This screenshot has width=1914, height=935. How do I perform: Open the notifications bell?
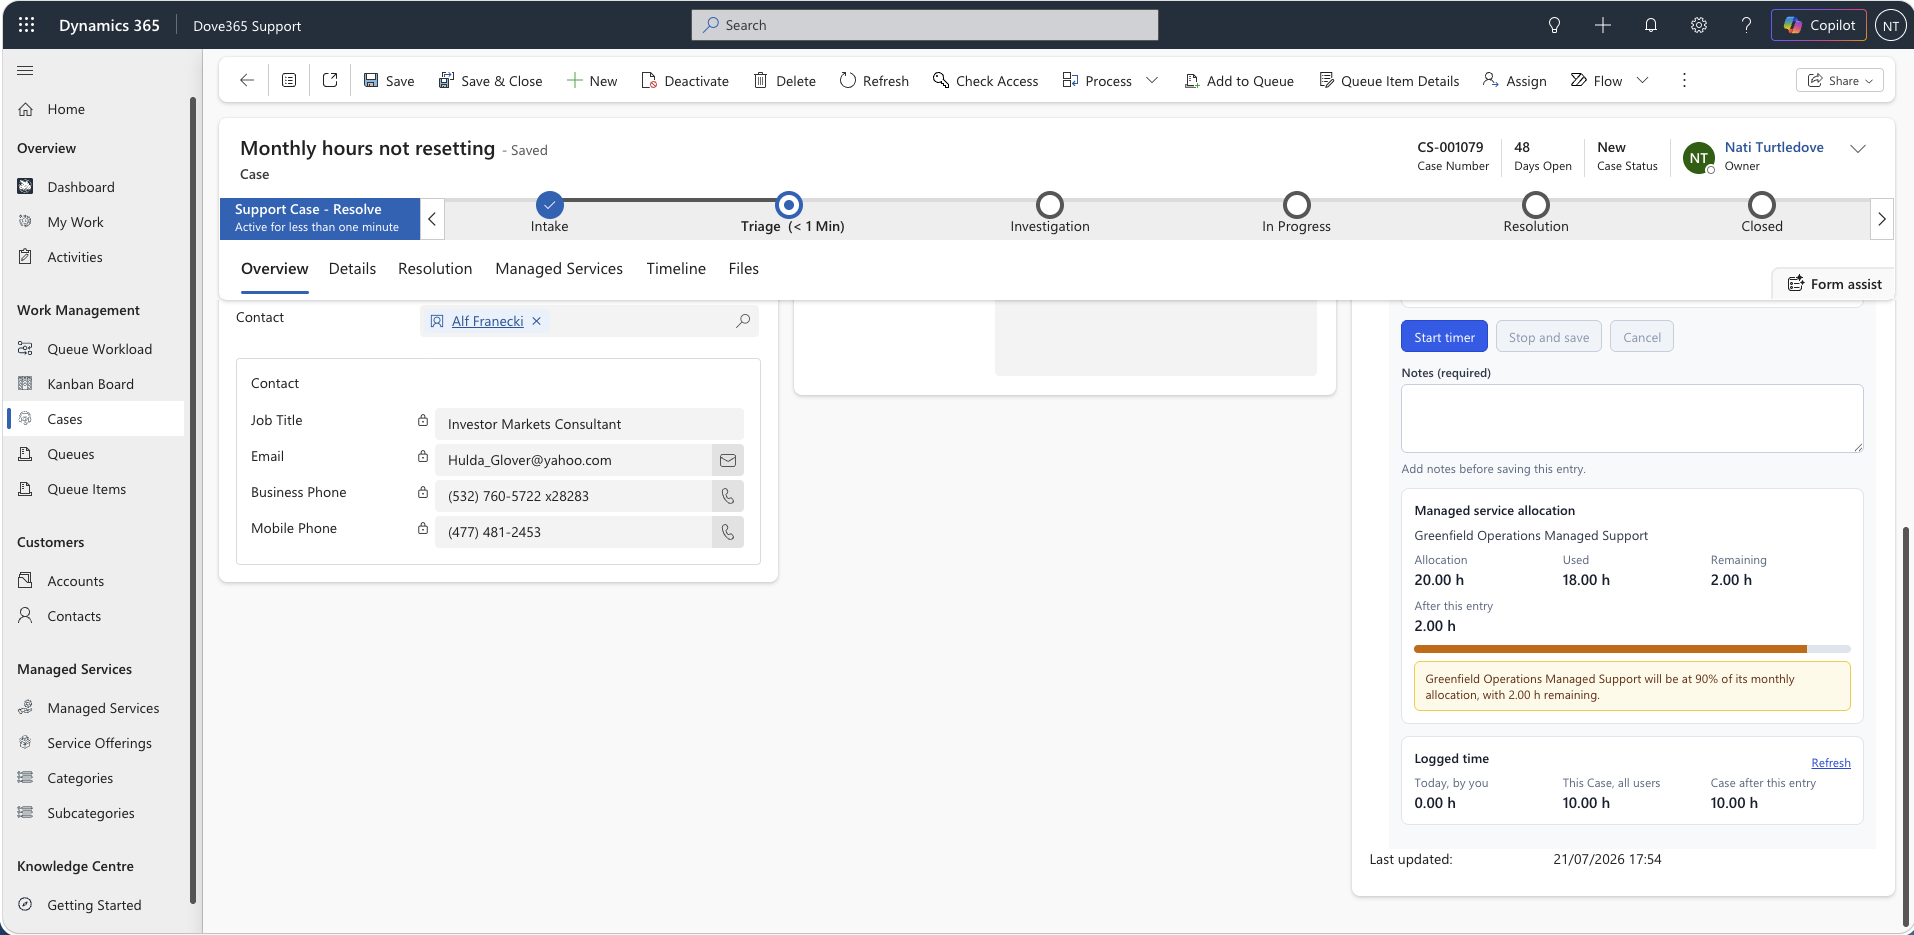(1650, 25)
